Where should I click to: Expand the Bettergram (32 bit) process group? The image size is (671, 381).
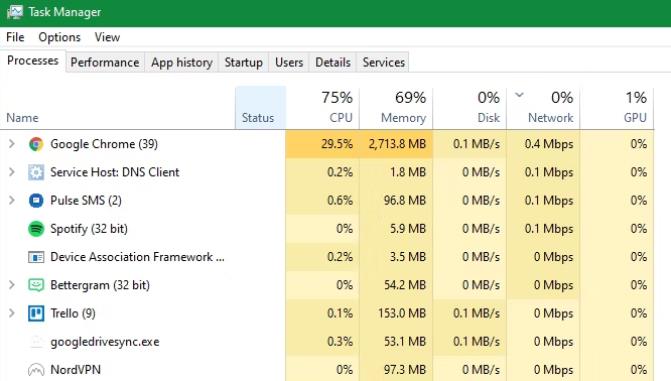pos(12,285)
